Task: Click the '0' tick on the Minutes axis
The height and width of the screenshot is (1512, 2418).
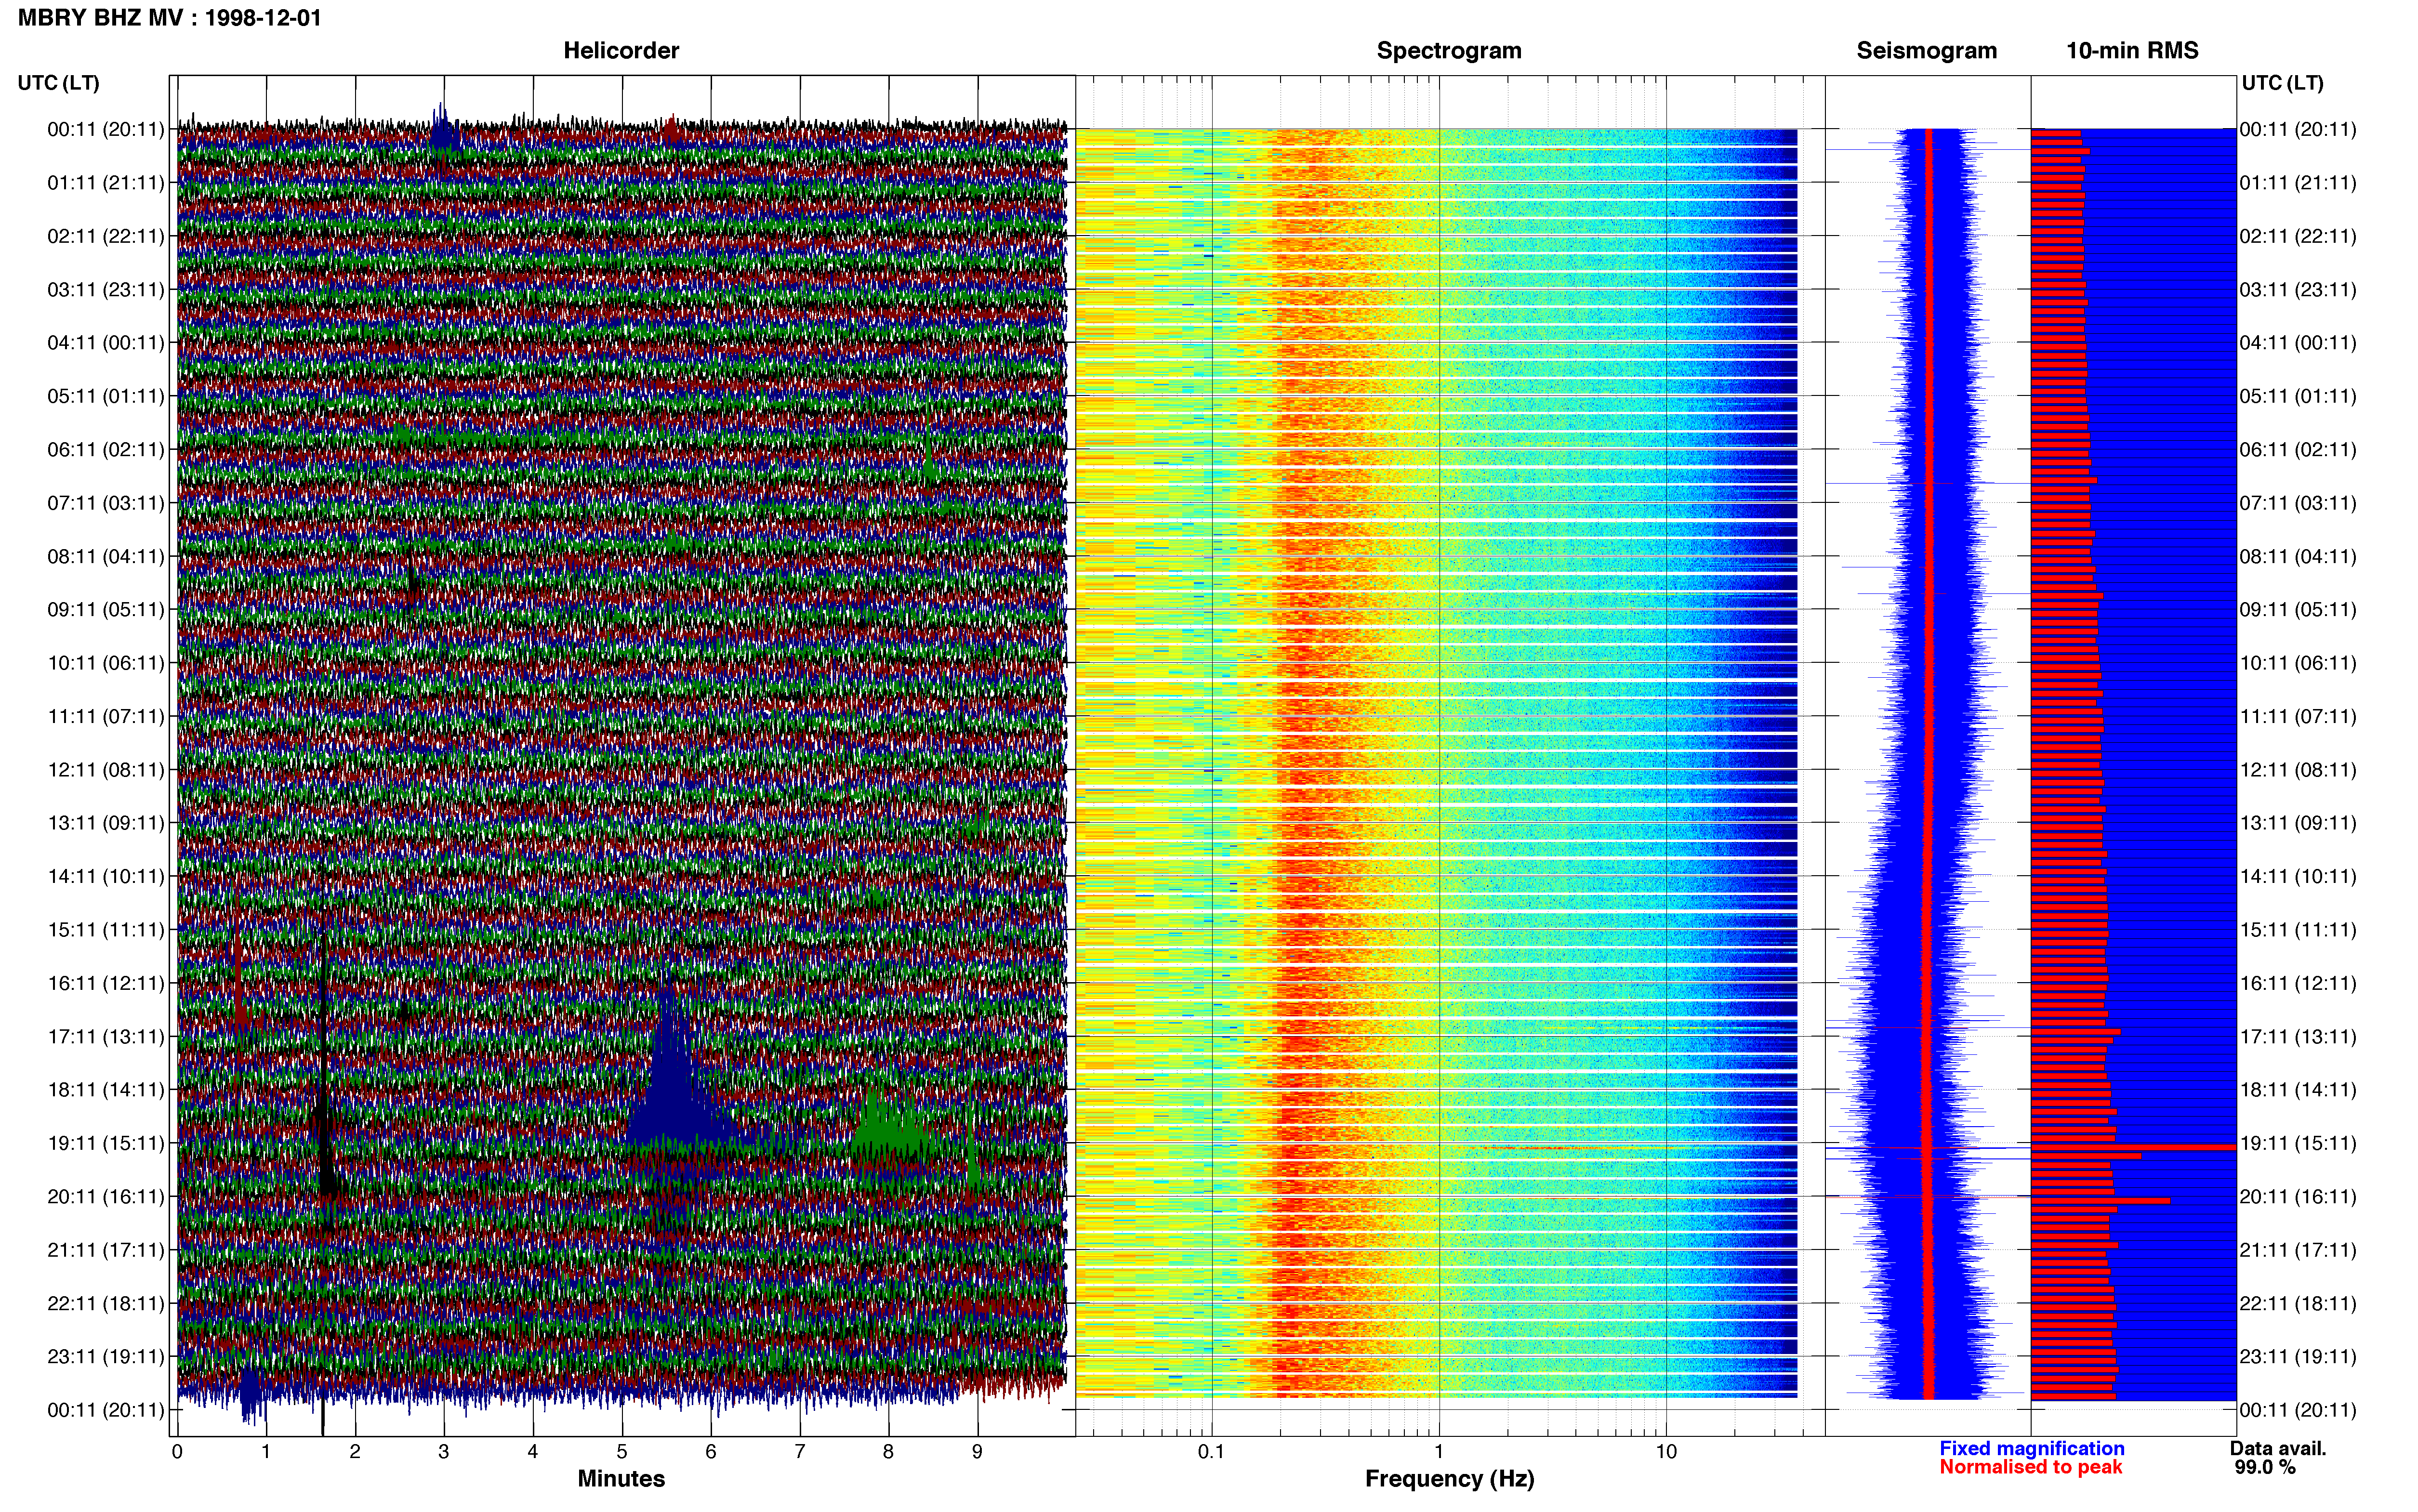Action: tap(177, 1451)
